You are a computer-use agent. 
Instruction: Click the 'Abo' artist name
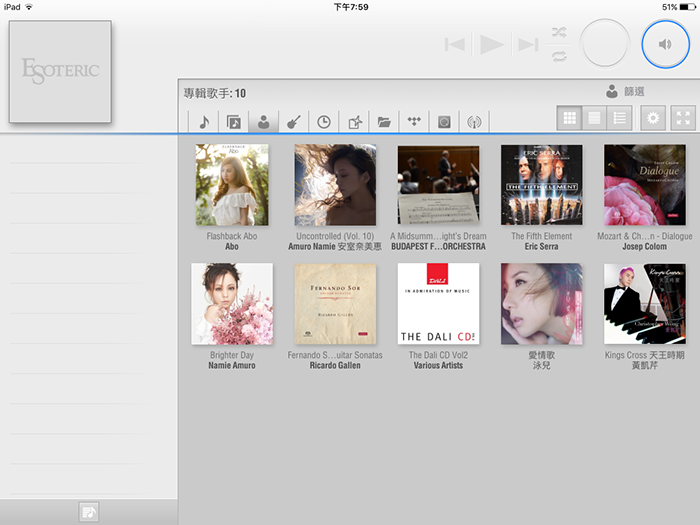pyautogui.click(x=232, y=246)
